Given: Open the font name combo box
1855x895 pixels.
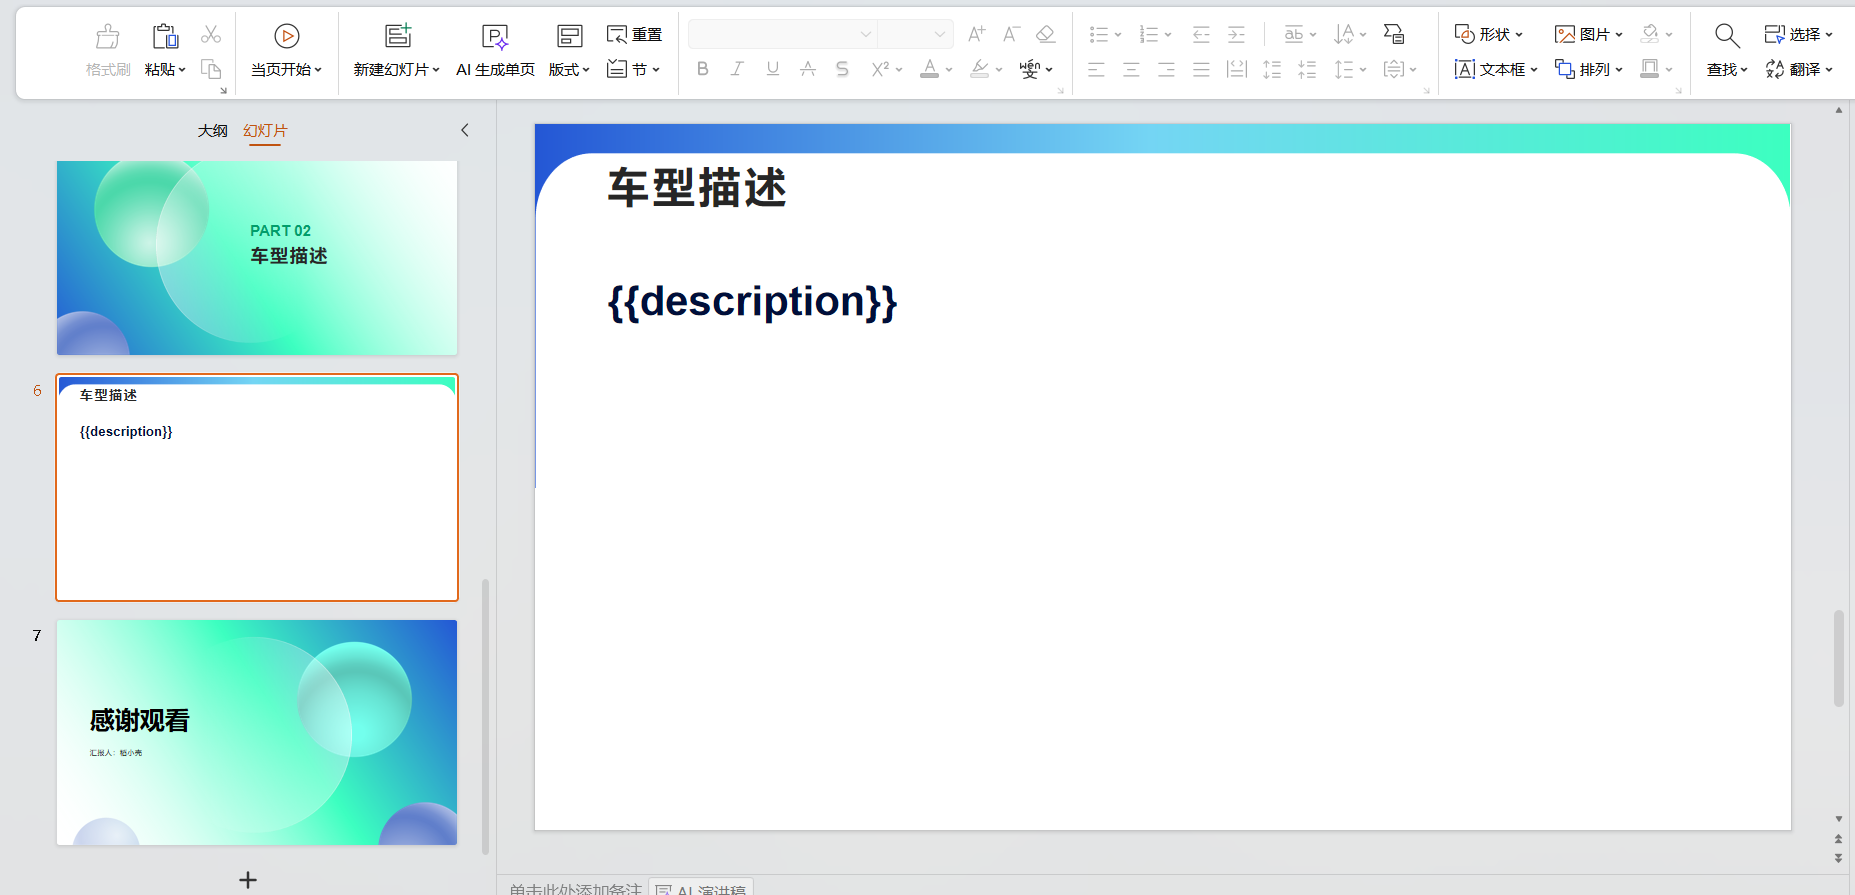Looking at the screenshot, I should pos(783,35).
